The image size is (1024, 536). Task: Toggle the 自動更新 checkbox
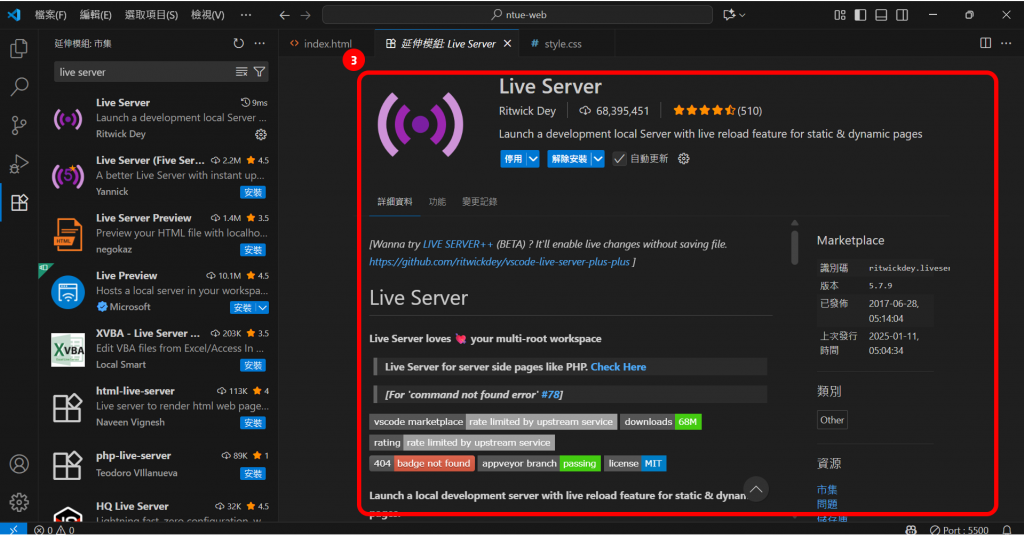coord(619,159)
